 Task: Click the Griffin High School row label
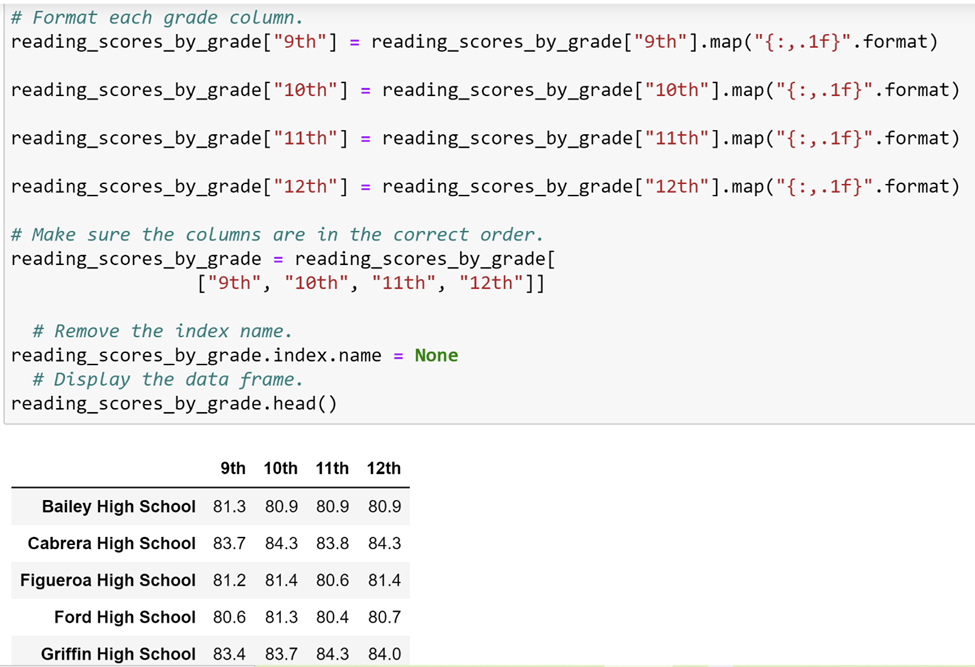117,654
